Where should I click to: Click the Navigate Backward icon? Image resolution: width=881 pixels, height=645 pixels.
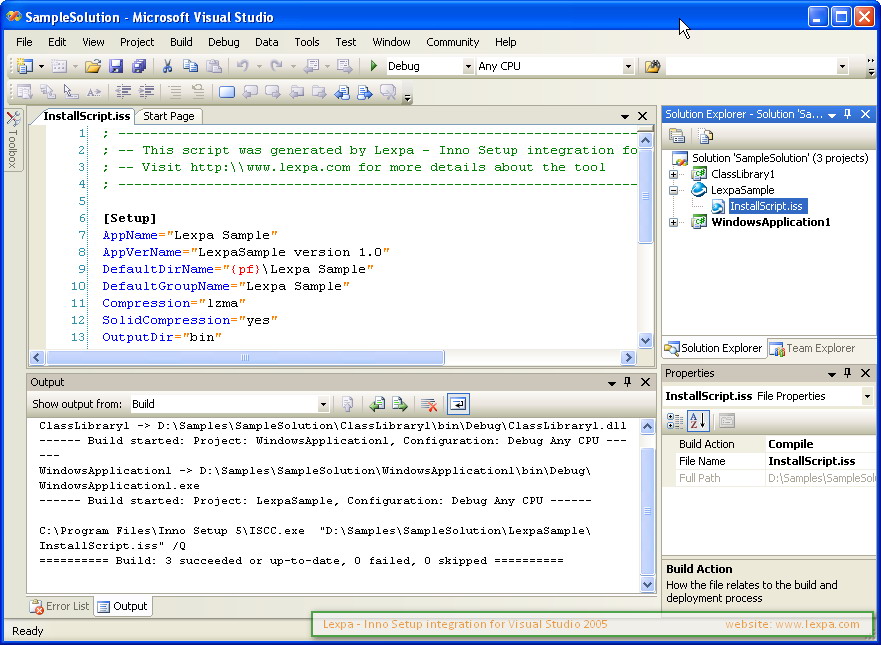pyautogui.click(x=311, y=66)
